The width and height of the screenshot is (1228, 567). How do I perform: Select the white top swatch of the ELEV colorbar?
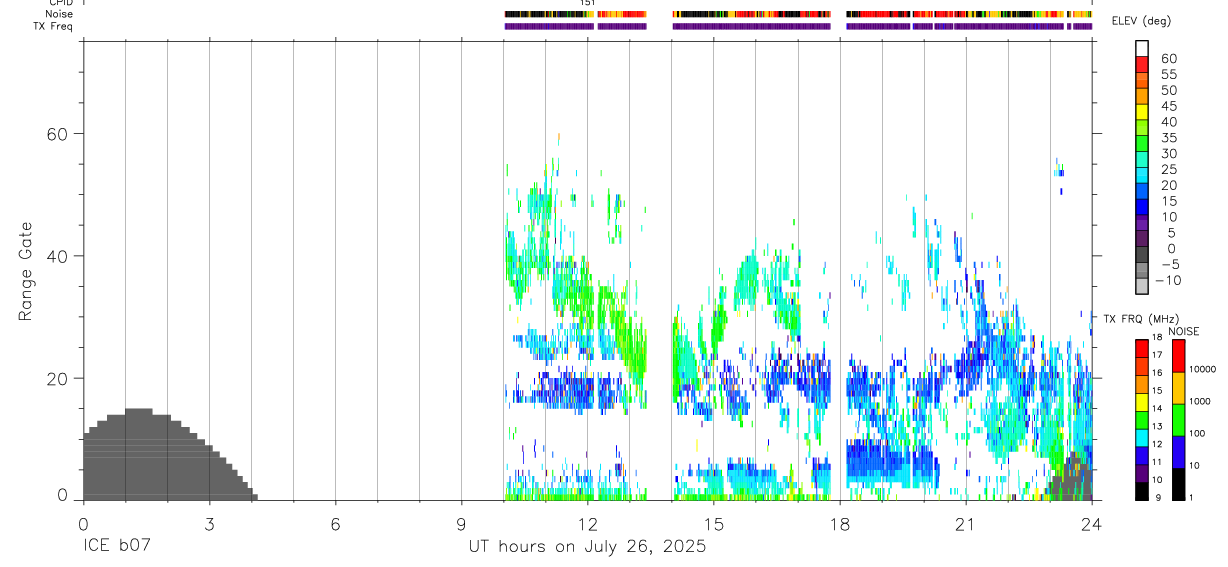click(x=1142, y=49)
